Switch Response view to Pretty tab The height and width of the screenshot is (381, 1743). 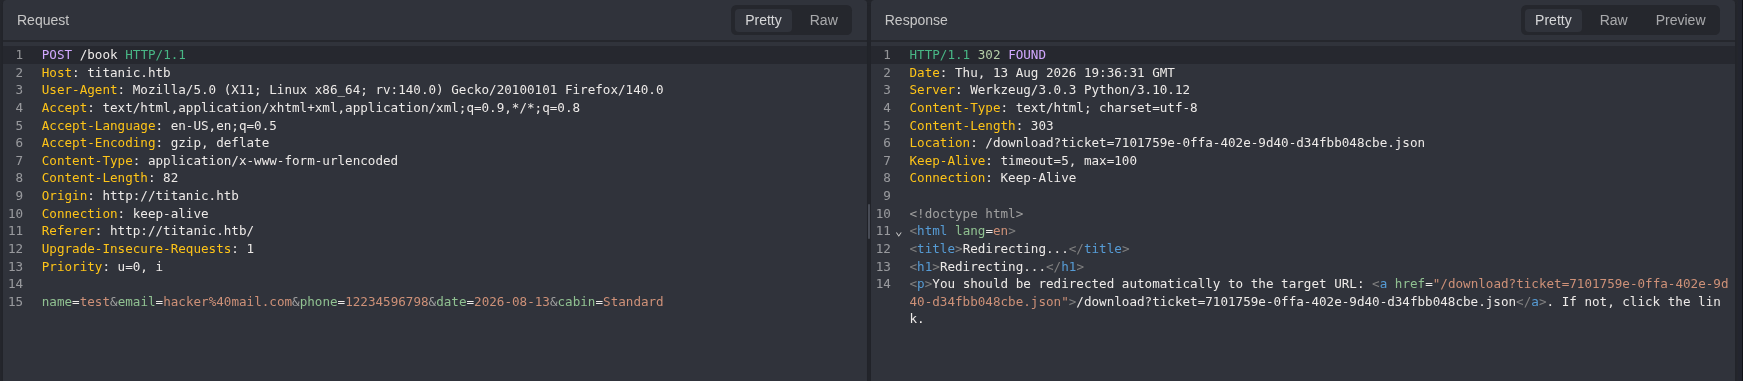coord(1553,20)
